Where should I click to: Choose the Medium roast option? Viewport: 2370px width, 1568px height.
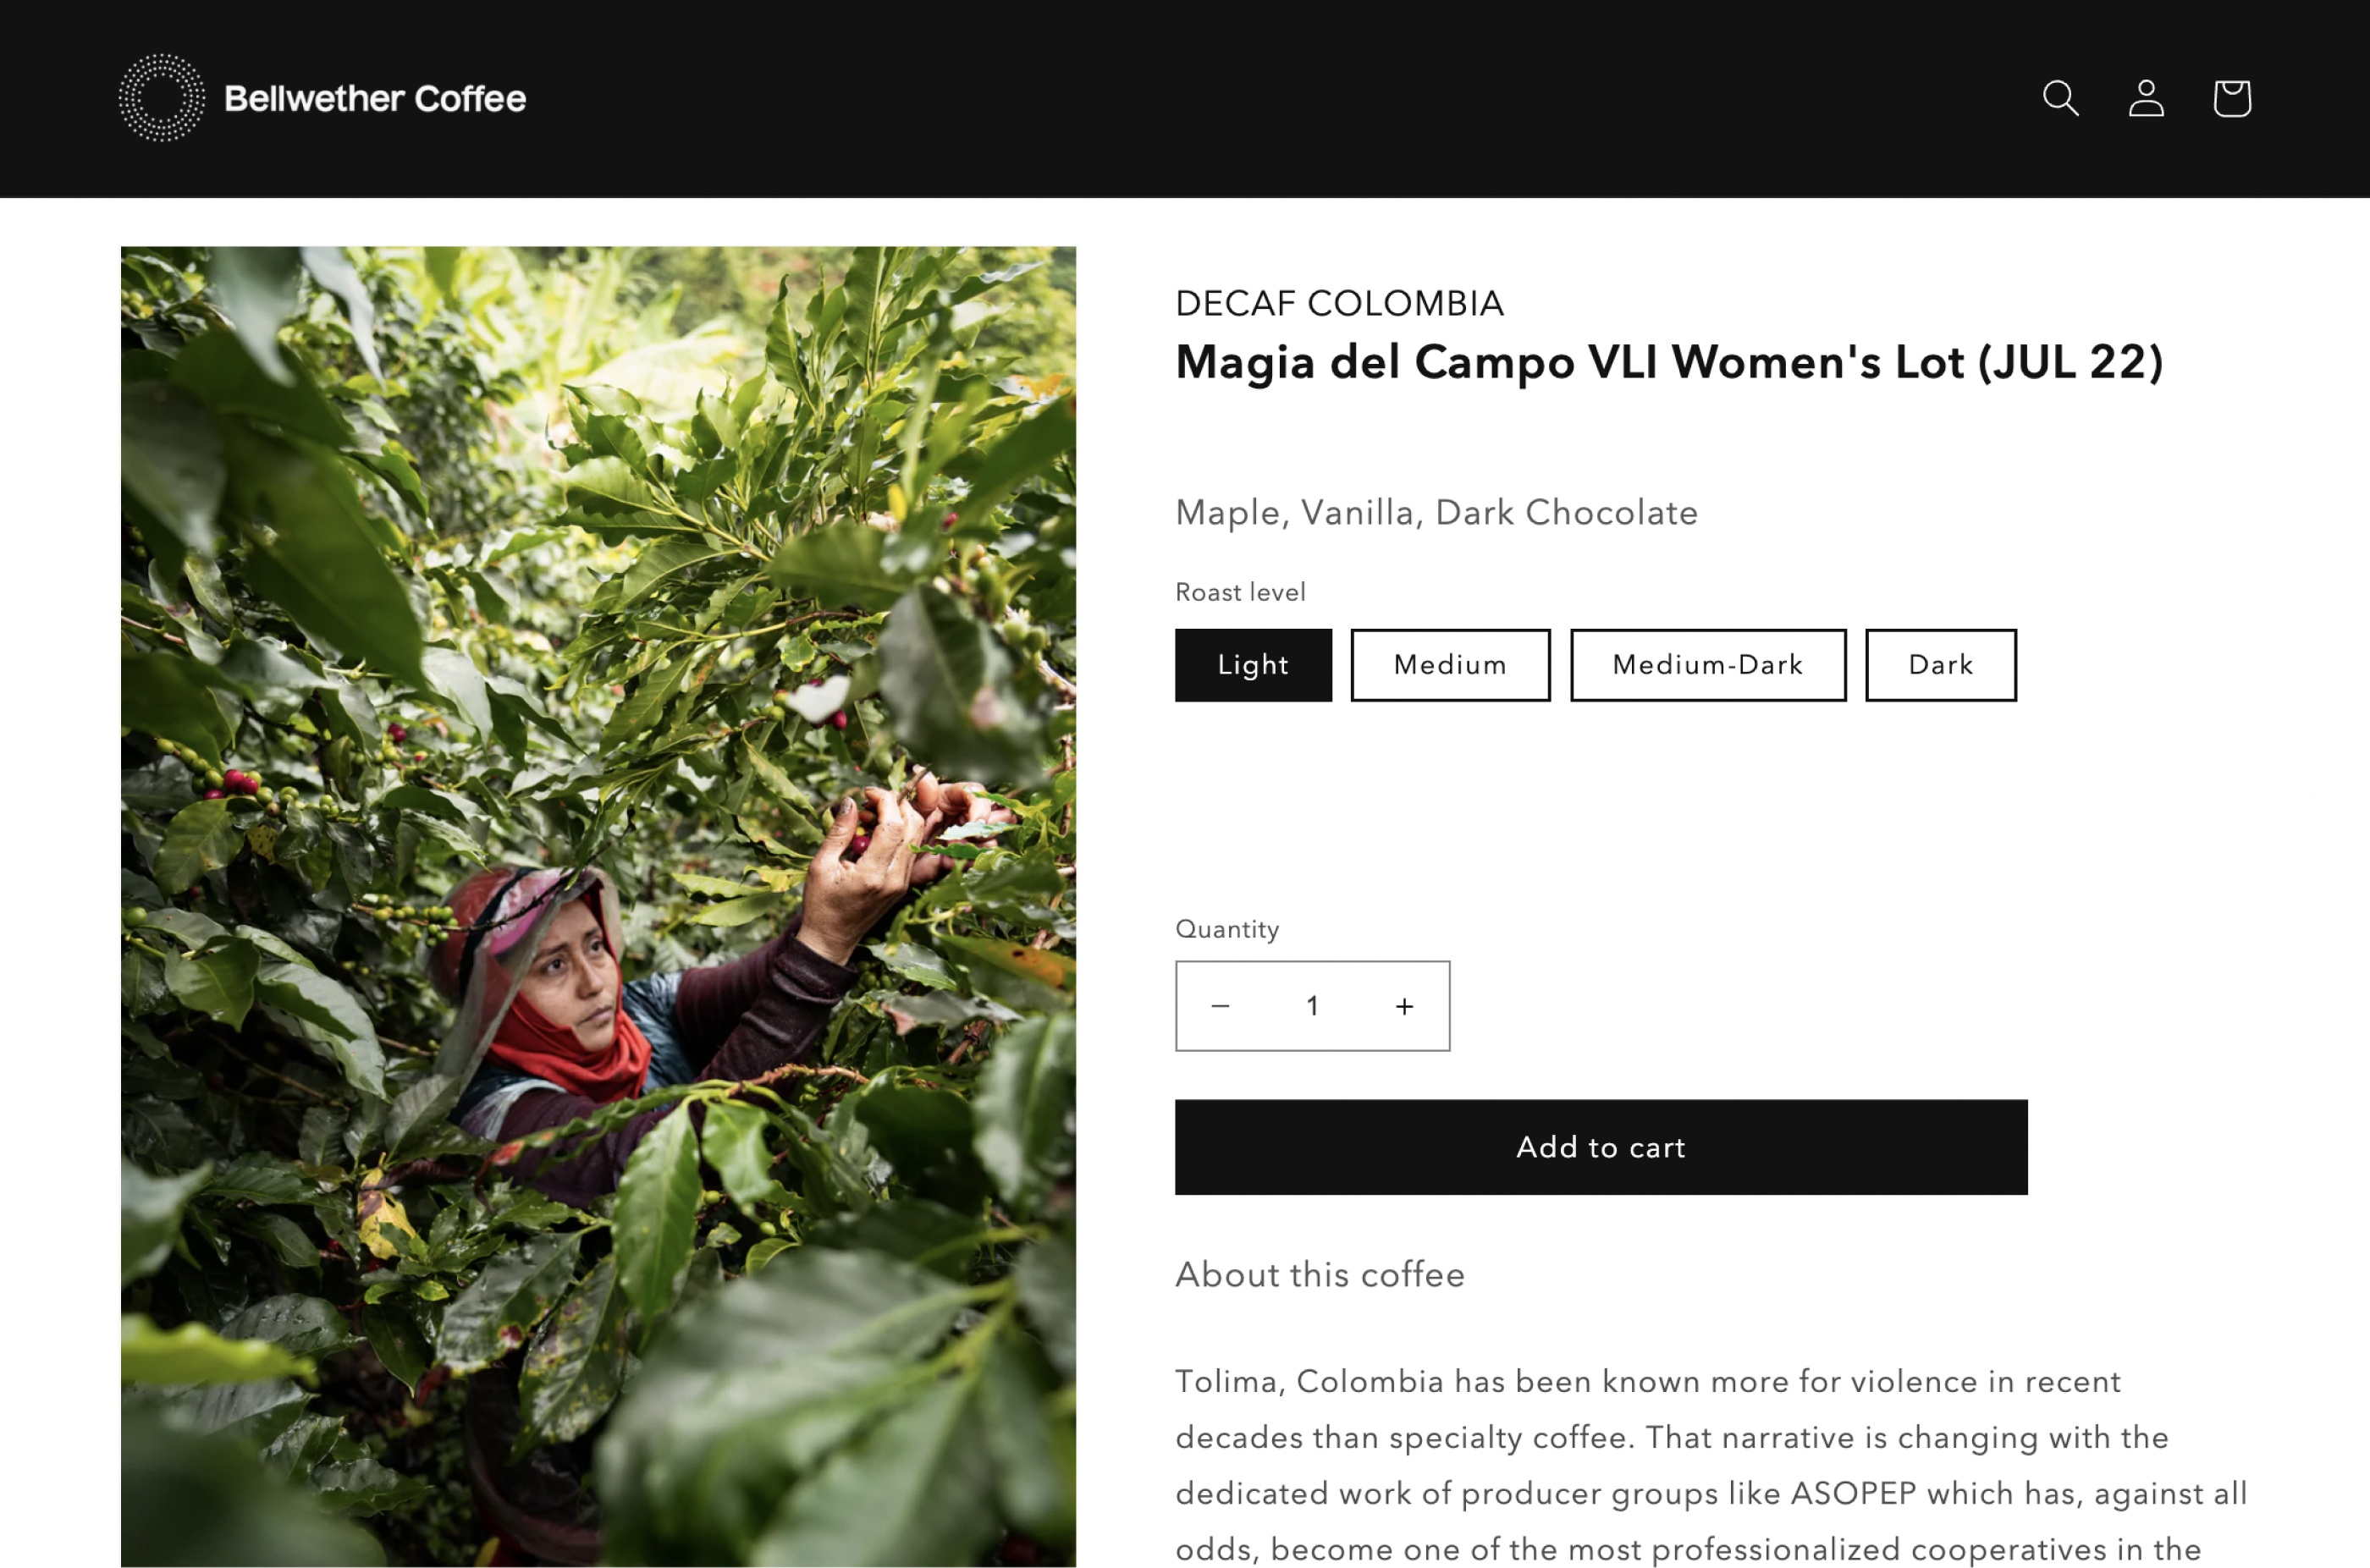[1450, 665]
